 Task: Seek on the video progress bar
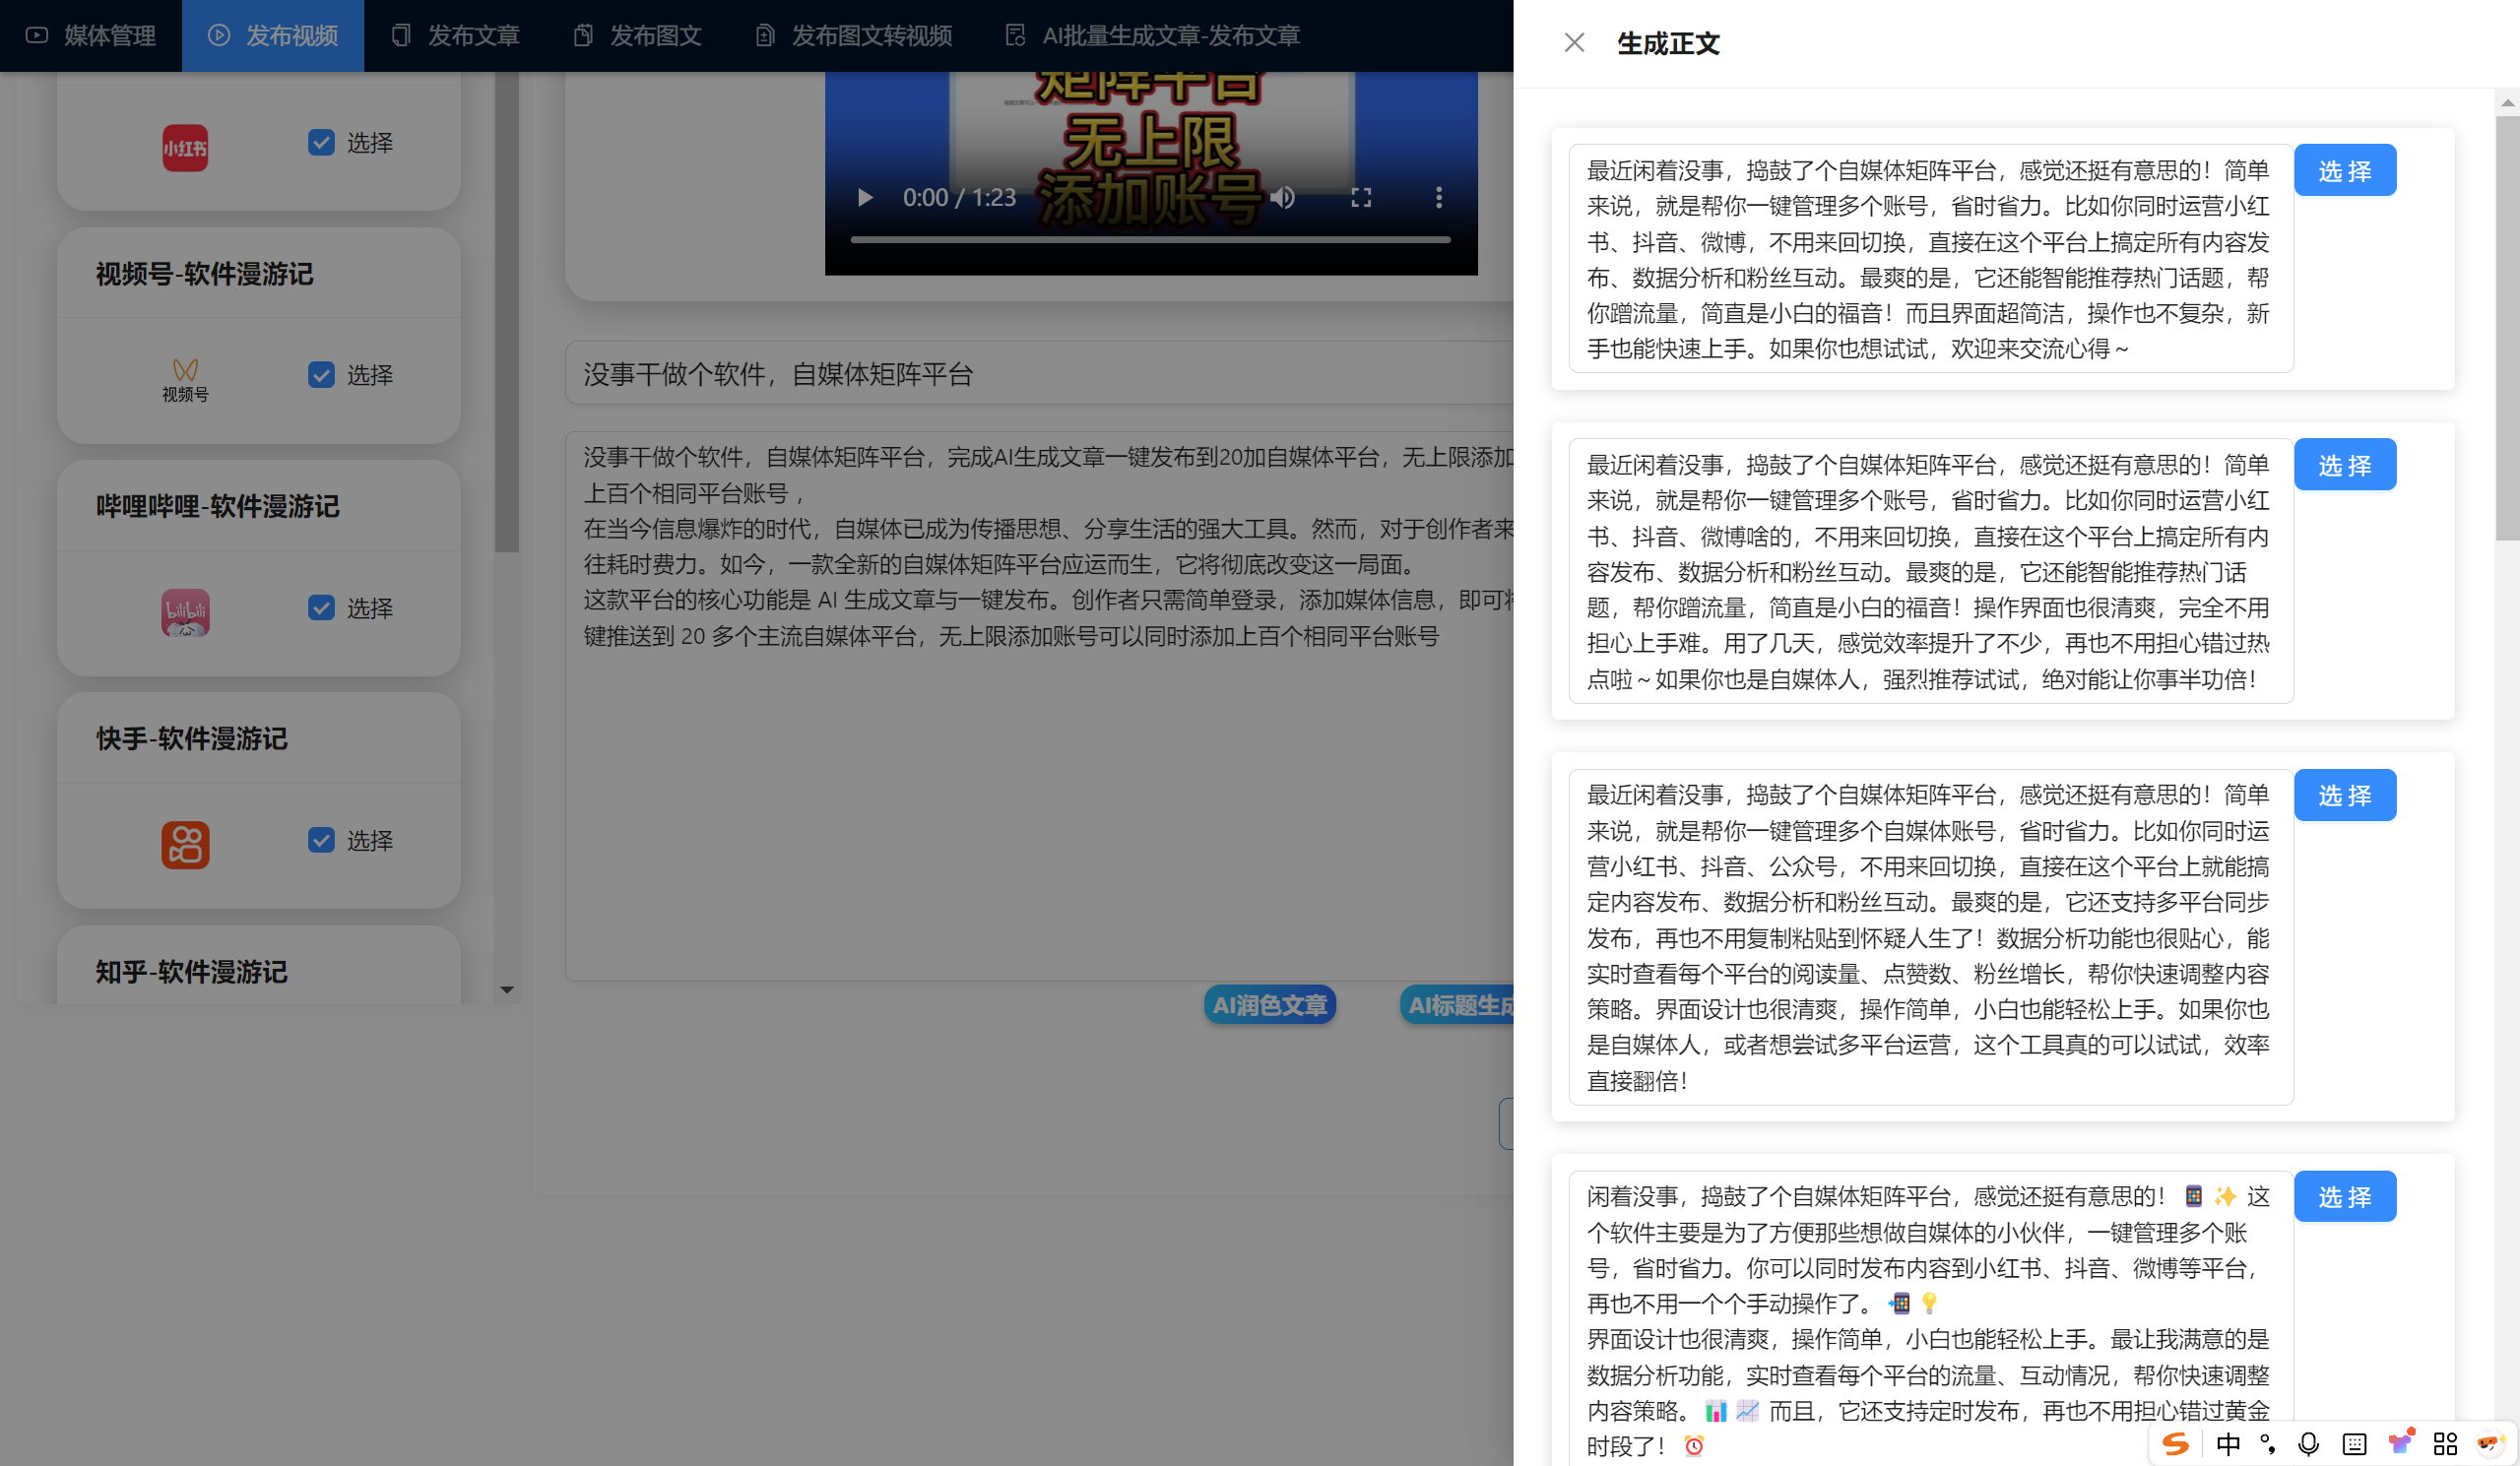click(1150, 240)
